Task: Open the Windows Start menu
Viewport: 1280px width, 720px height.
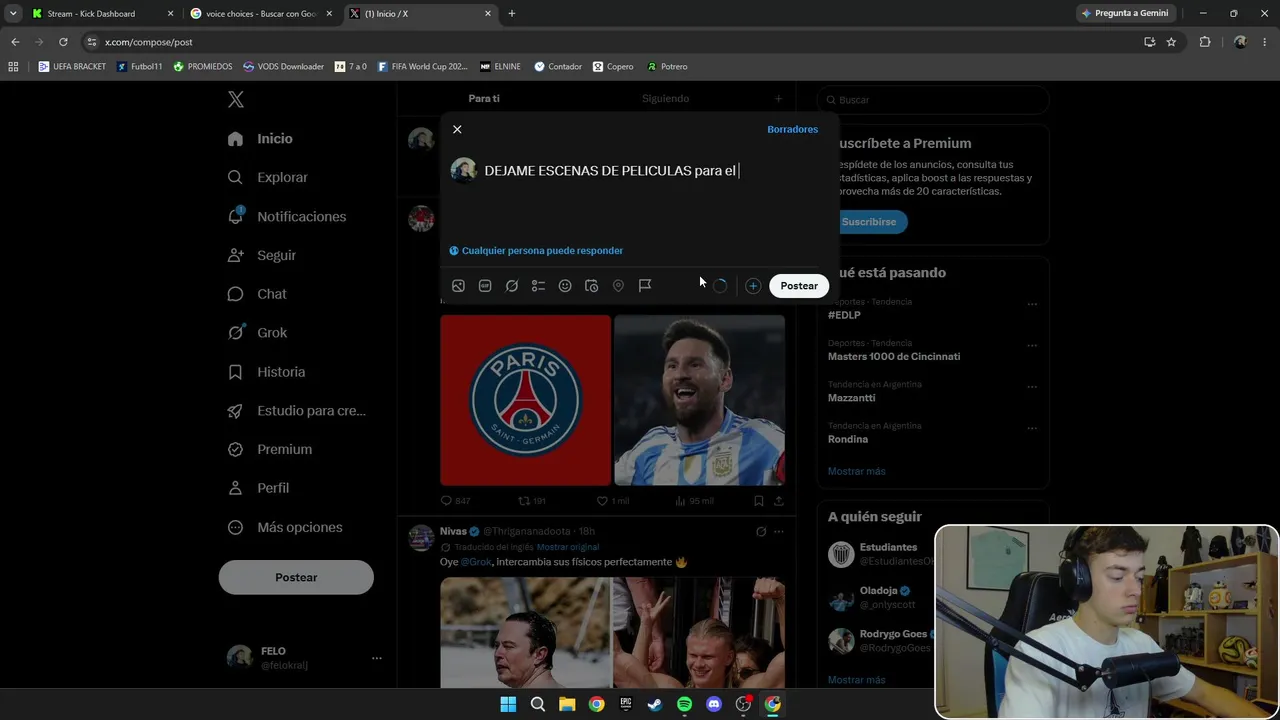Action: click(x=508, y=704)
